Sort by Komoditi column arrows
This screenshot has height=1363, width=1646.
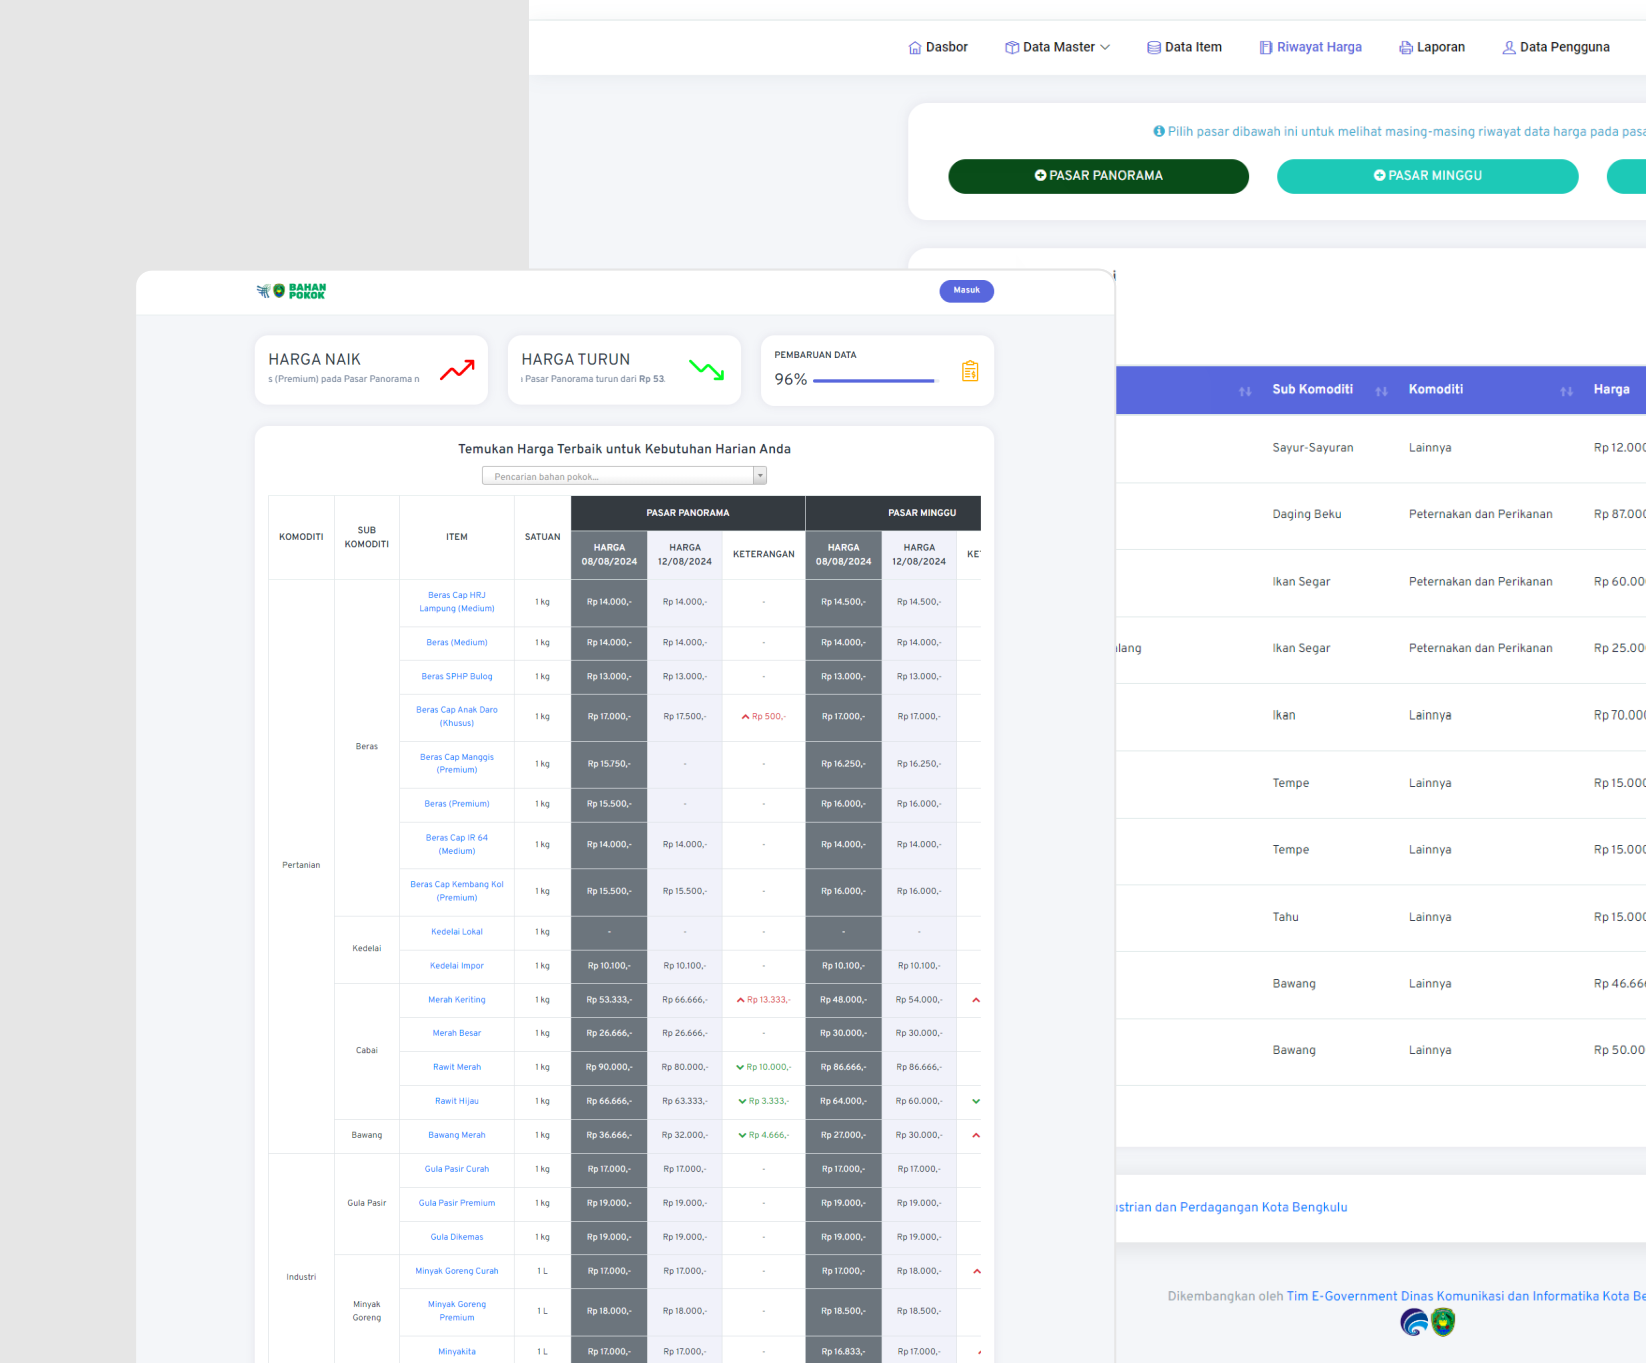1566,391
